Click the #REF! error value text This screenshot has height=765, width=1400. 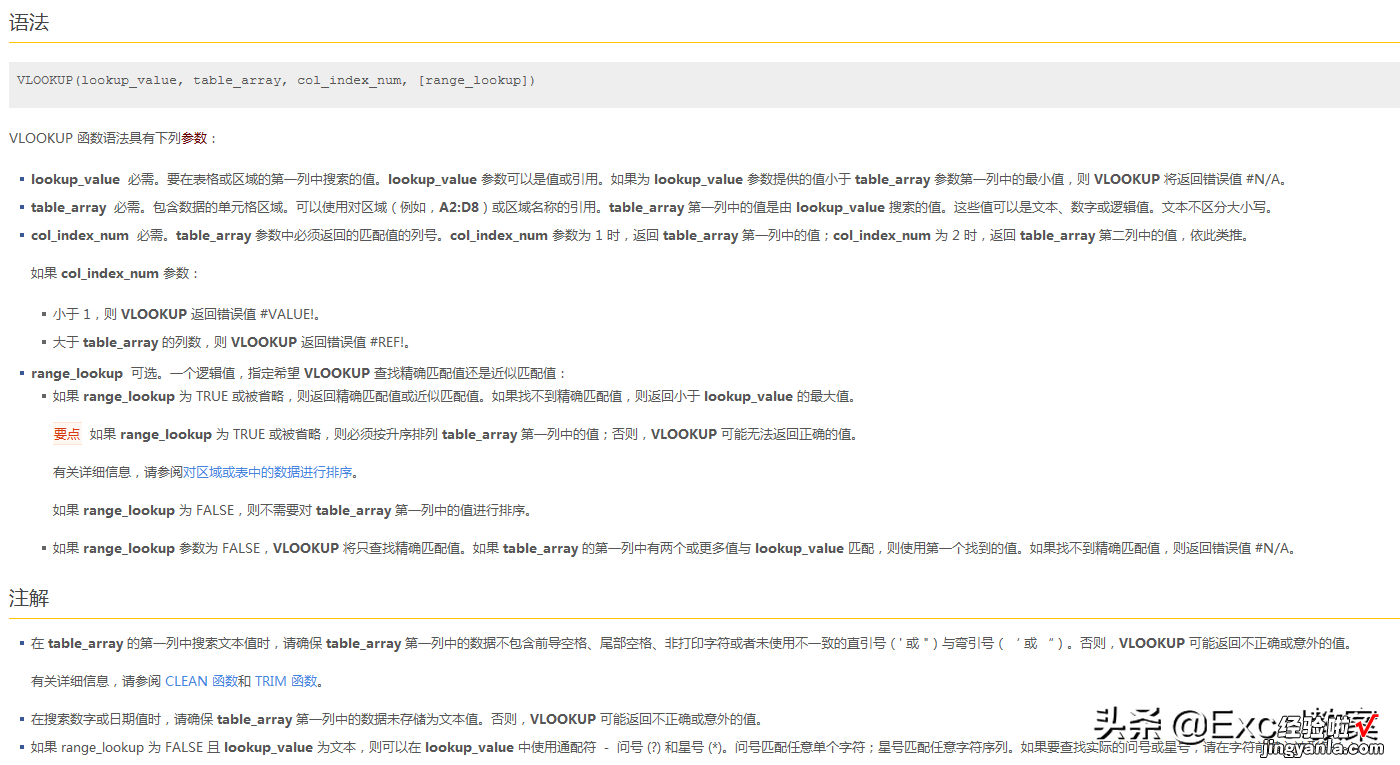pos(390,342)
